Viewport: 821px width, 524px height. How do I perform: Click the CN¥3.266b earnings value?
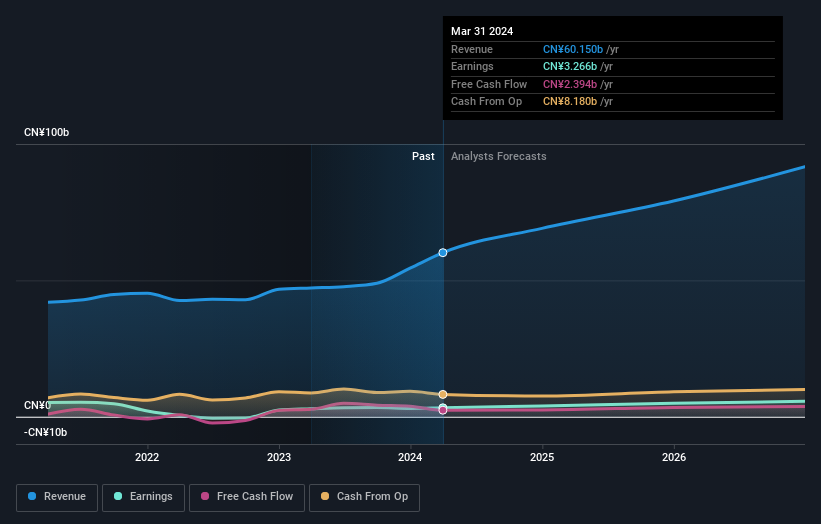point(570,66)
